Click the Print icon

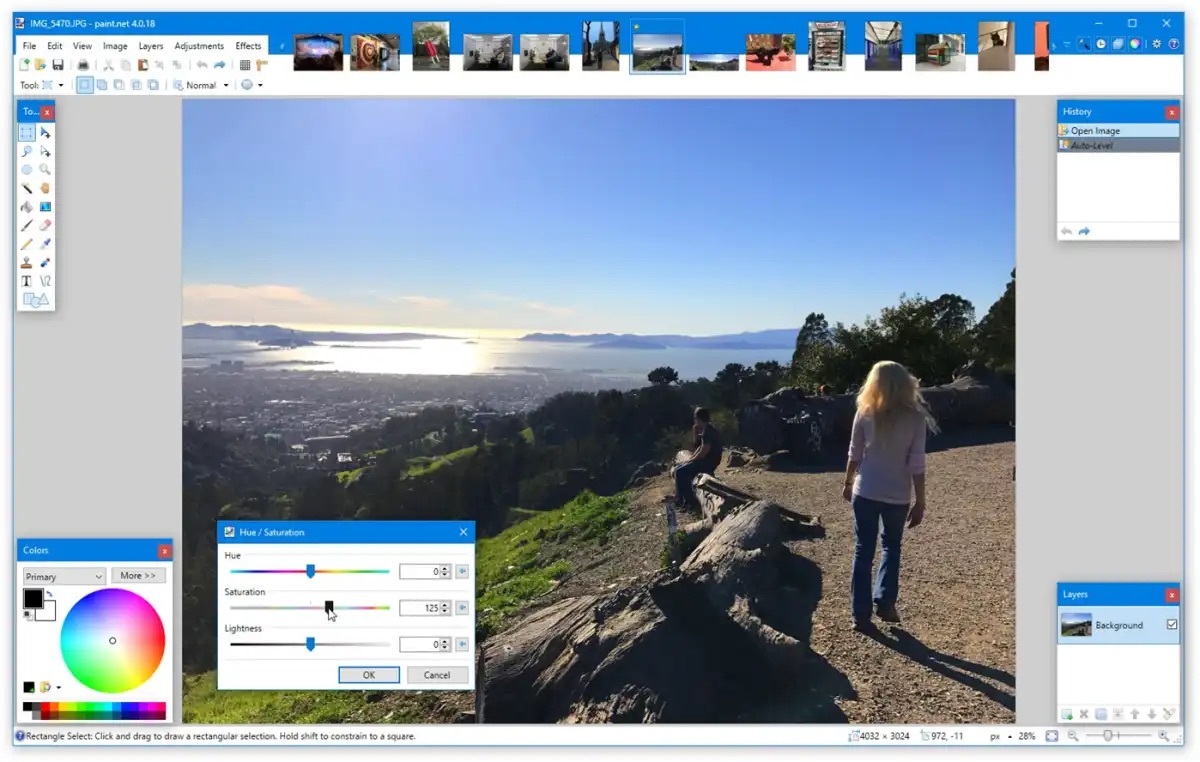pyautogui.click(x=83, y=65)
